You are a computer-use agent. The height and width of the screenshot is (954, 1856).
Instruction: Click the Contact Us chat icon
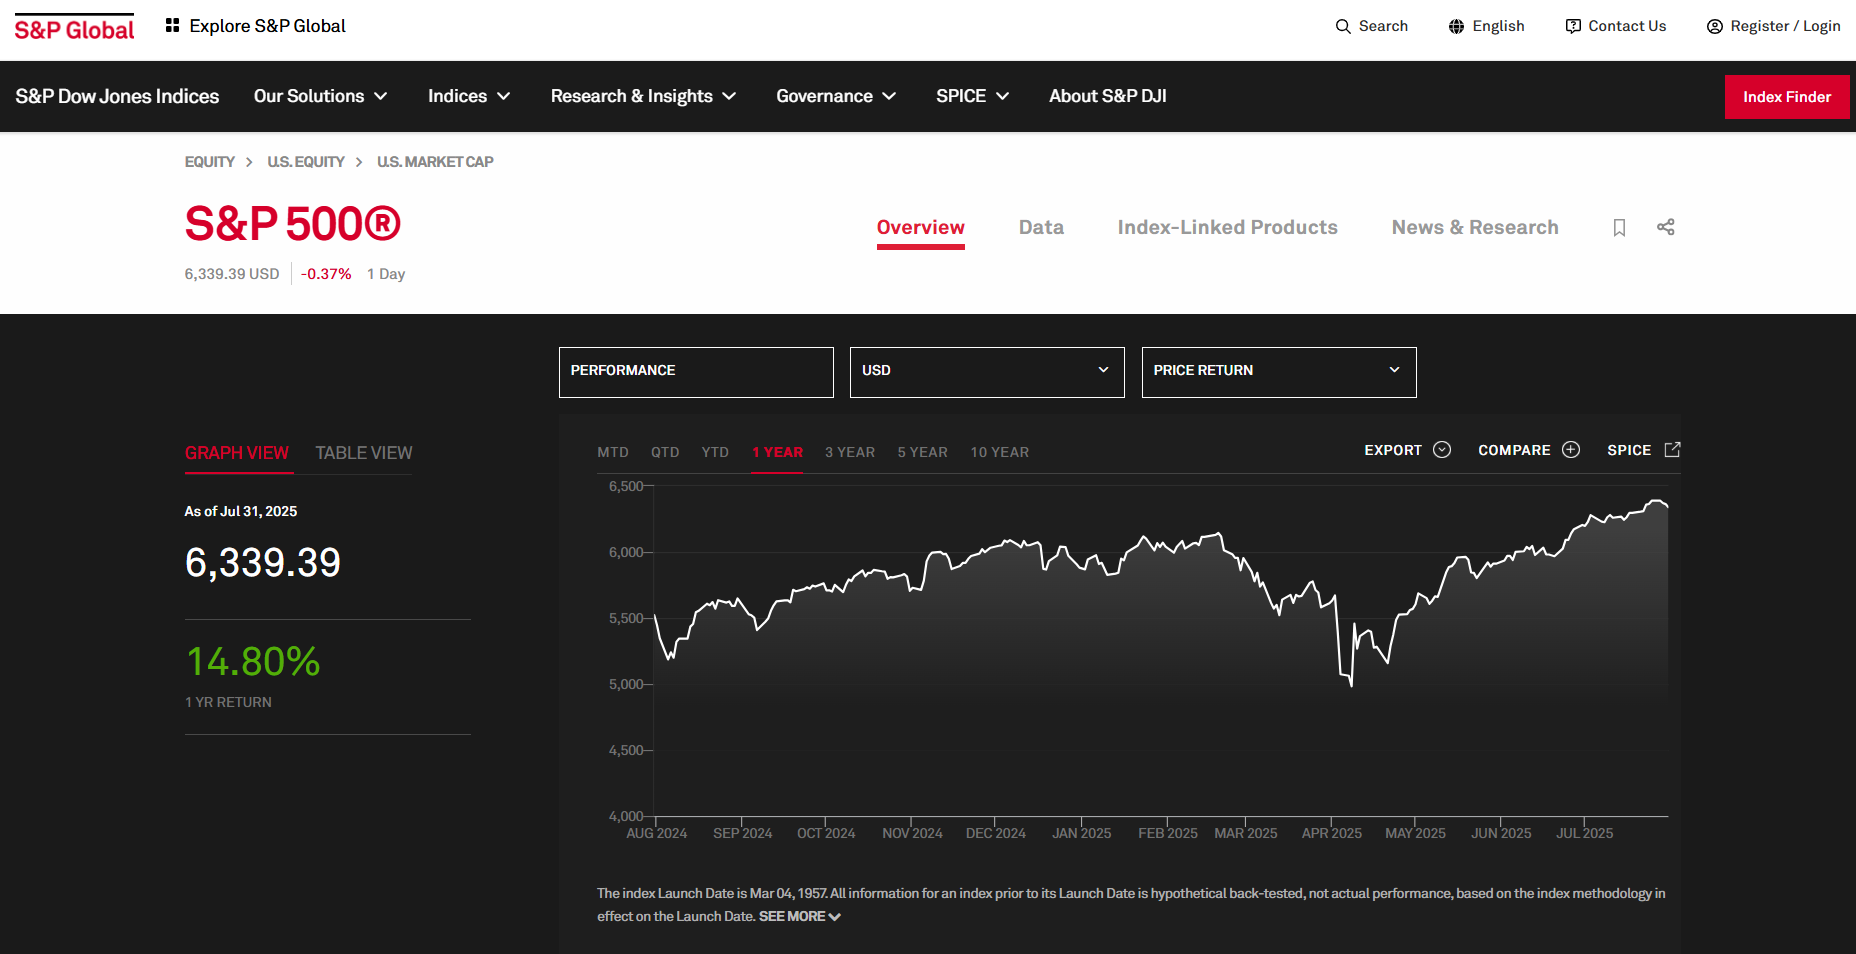(x=1573, y=26)
